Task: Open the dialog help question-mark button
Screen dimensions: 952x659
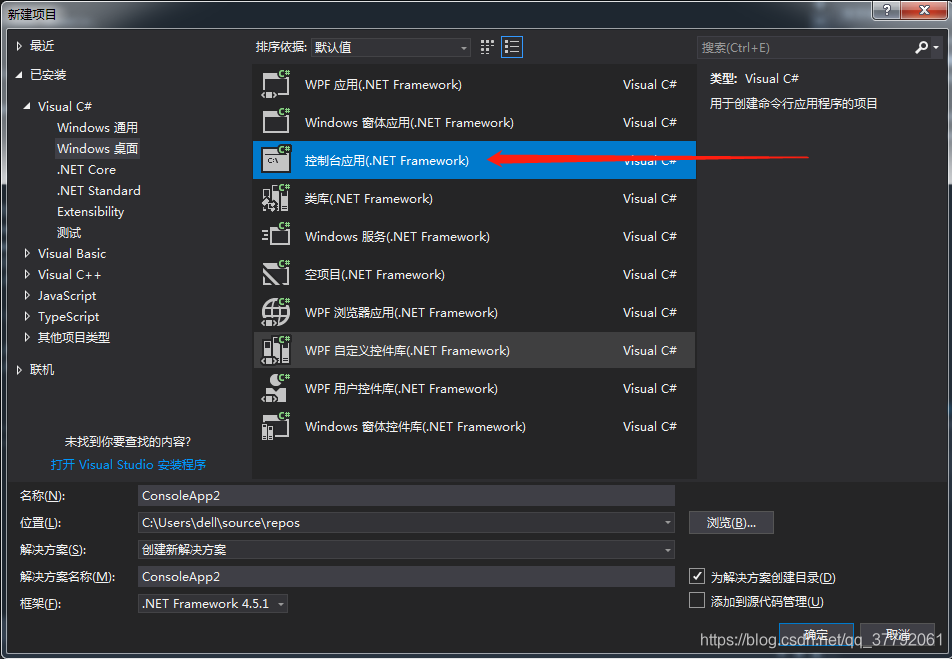Action: tap(887, 10)
